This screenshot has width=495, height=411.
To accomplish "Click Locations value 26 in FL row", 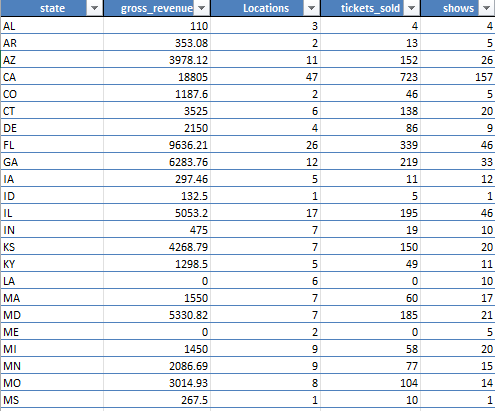I will click(312, 145).
